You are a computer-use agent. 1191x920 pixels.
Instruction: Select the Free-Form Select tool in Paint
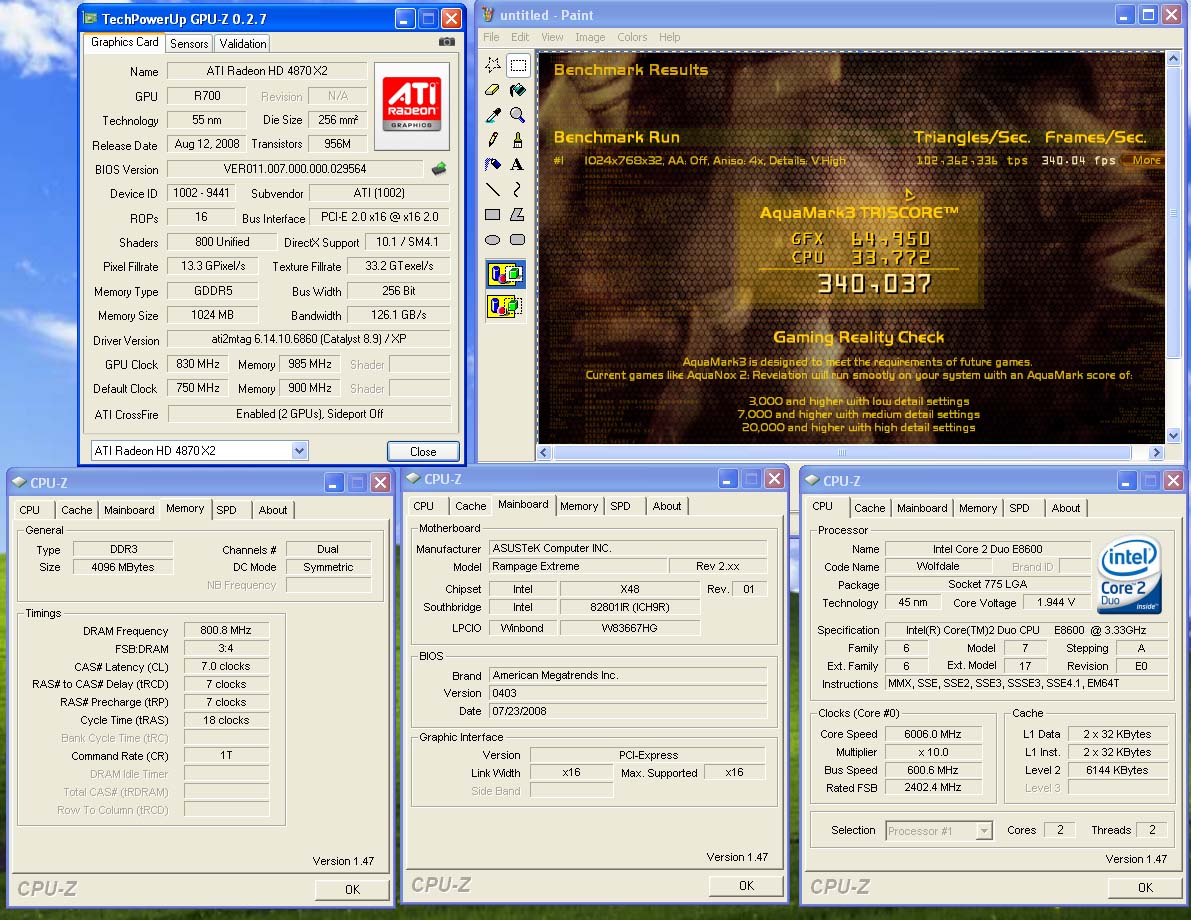coord(492,65)
